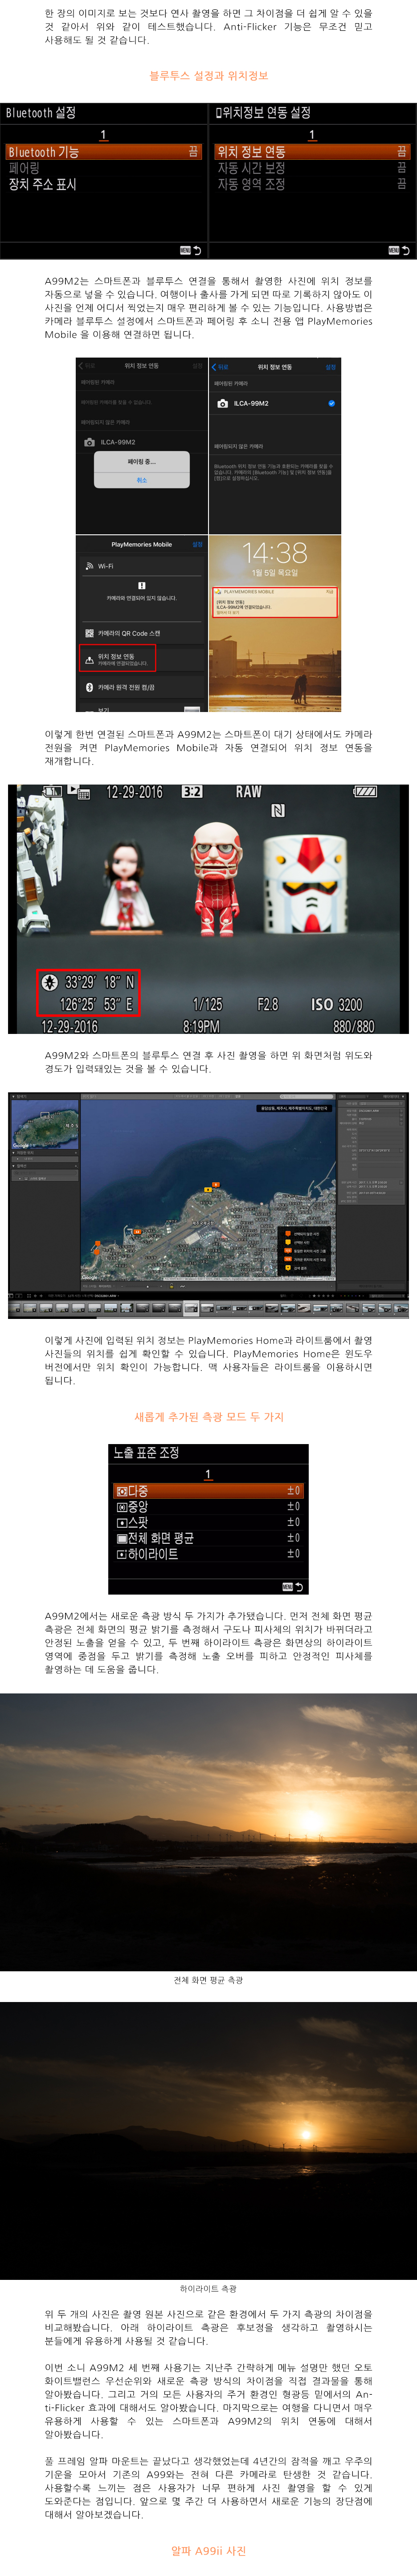
Task: Select 하이라이트 metering mode
Action: coord(208,1554)
